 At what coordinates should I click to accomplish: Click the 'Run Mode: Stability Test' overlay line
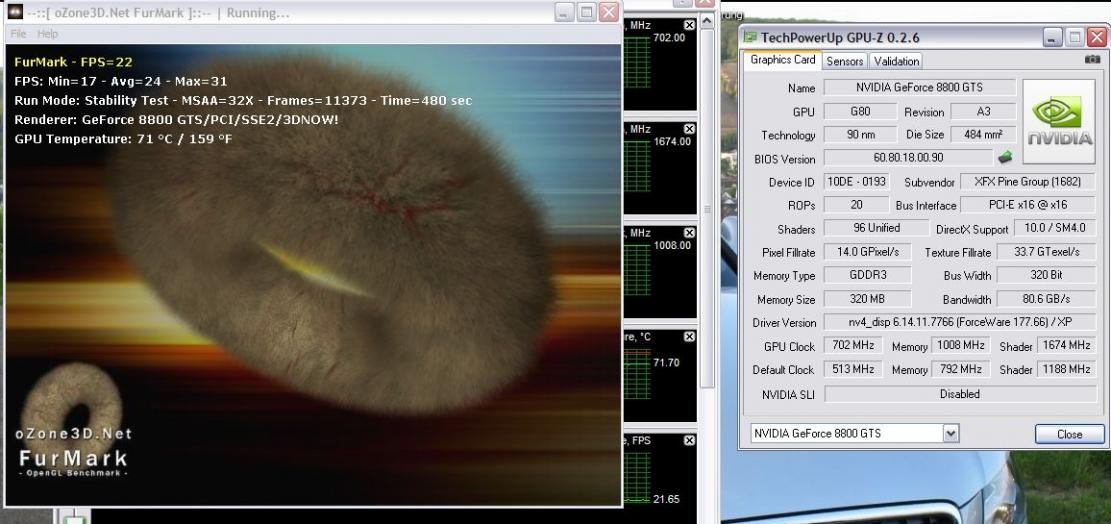(x=243, y=101)
